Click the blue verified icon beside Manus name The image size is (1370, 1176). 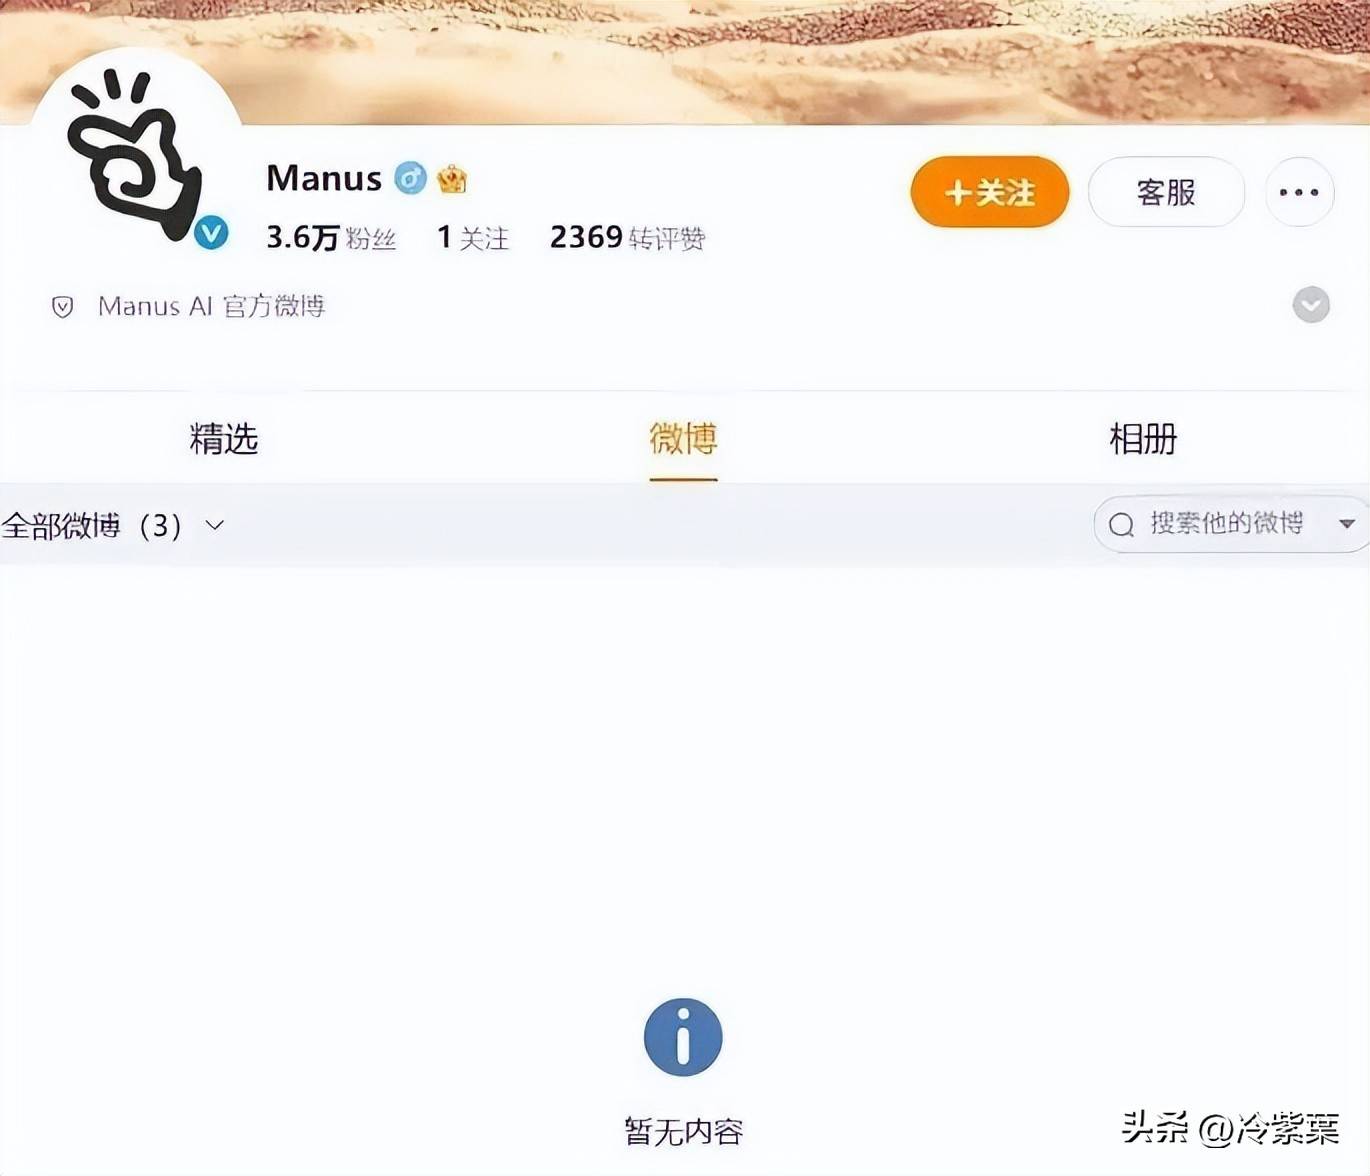point(410,178)
